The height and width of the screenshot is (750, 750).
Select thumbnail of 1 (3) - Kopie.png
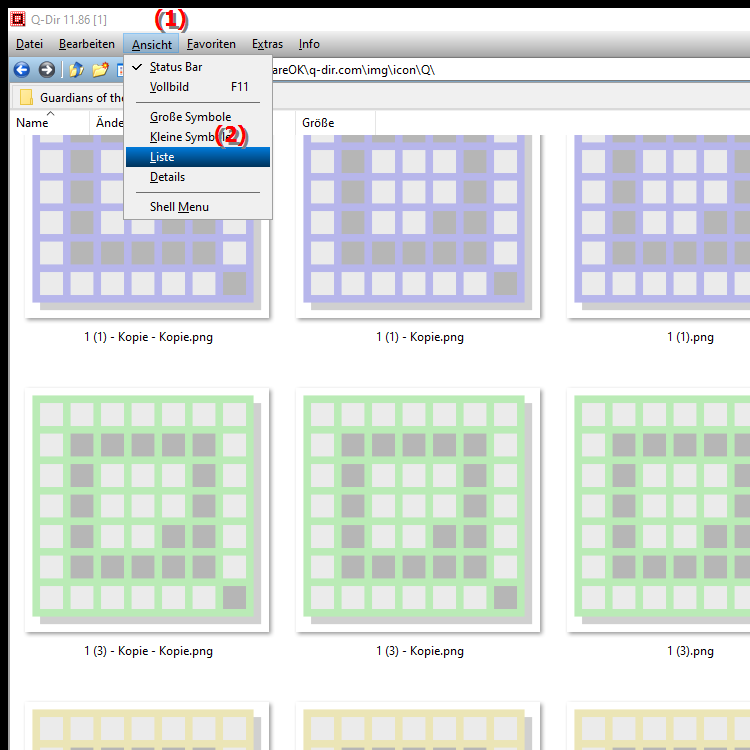pyautogui.click(x=418, y=510)
